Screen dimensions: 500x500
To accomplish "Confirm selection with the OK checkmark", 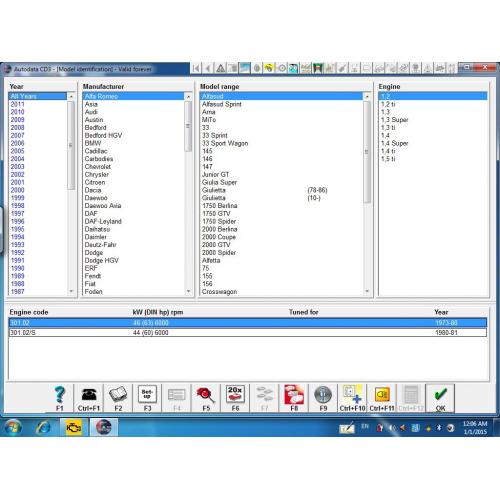I will (440, 398).
